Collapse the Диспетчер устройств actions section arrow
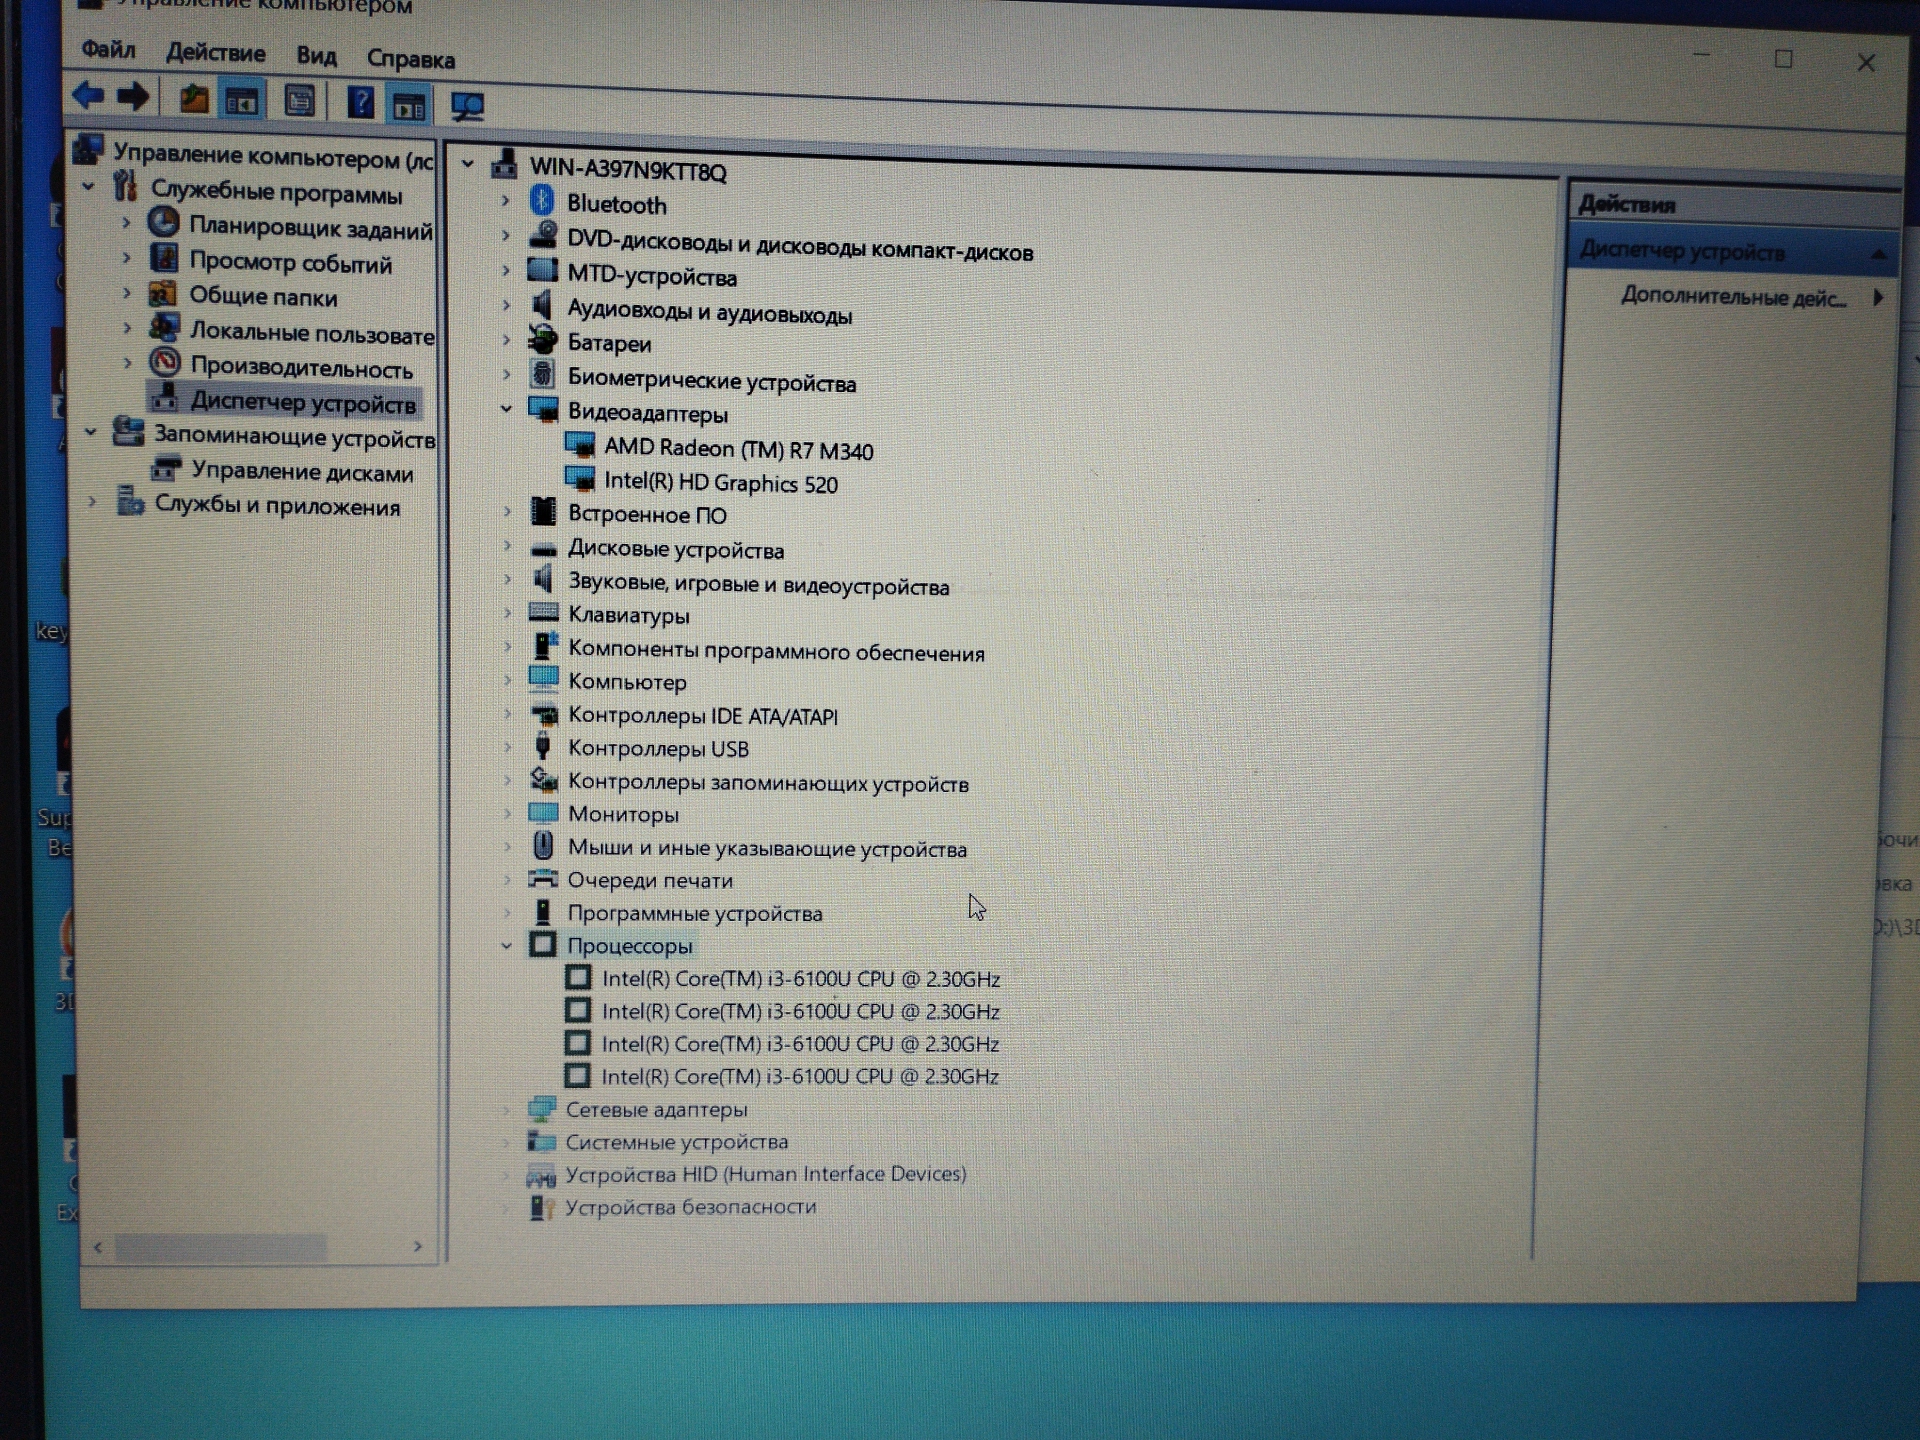1920x1440 pixels. pyautogui.click(x=1878, y=255)
